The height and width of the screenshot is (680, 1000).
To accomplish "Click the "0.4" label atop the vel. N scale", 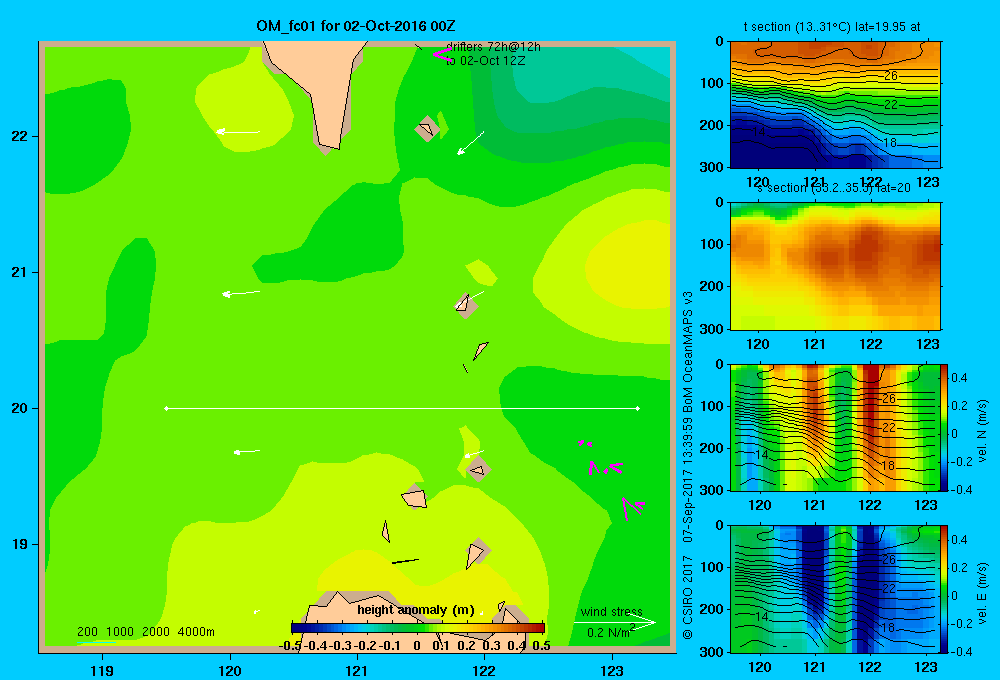I will point(959,378).
